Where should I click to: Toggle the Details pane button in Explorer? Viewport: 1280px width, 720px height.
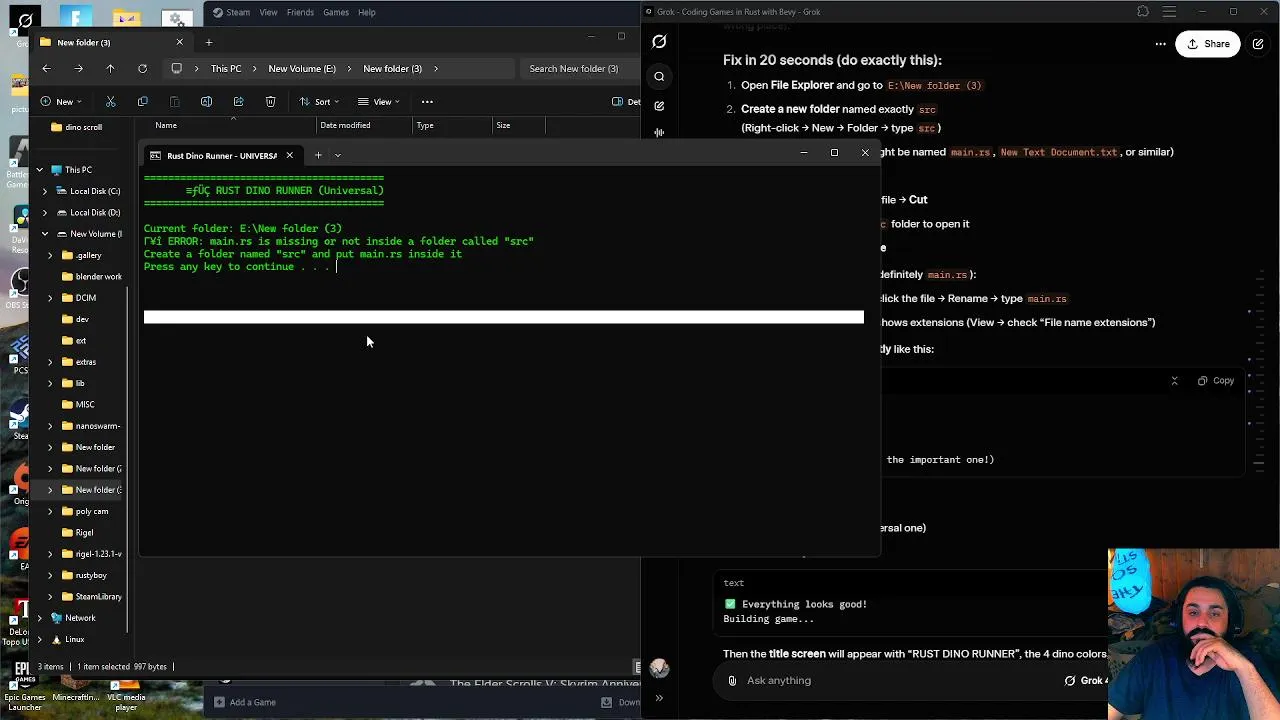coord(626,101)
